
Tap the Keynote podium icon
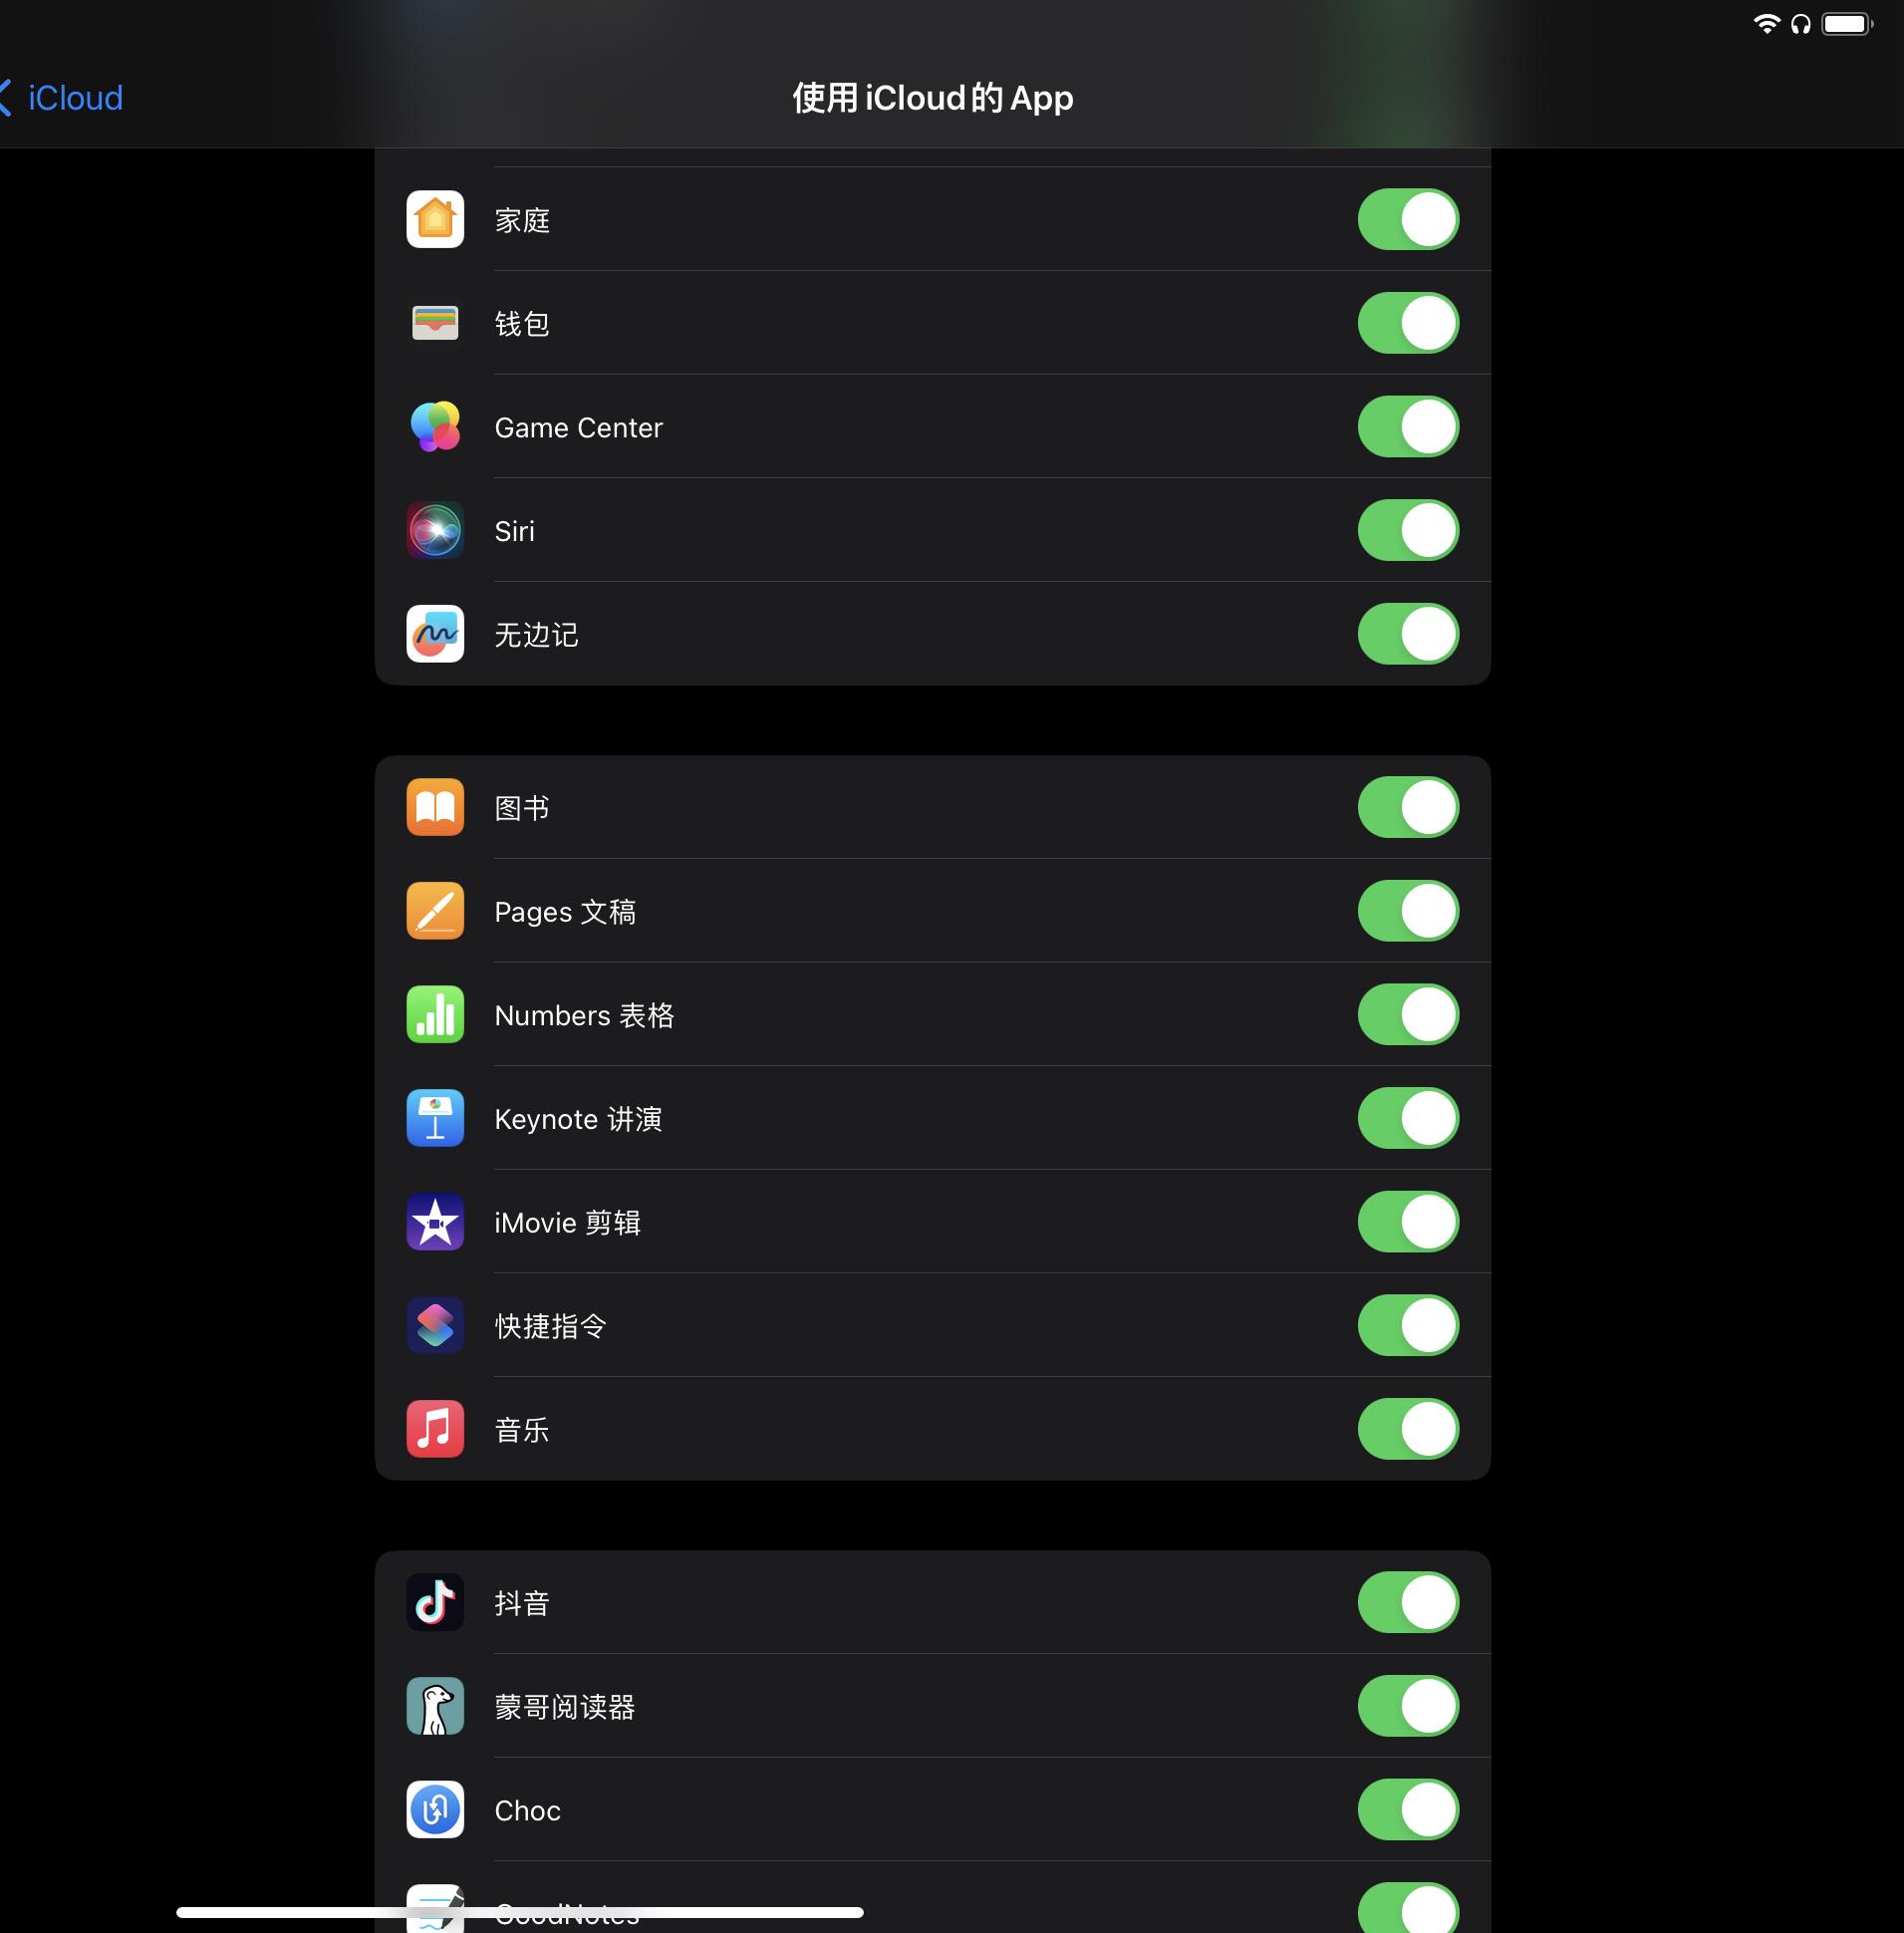[435, 1118]
